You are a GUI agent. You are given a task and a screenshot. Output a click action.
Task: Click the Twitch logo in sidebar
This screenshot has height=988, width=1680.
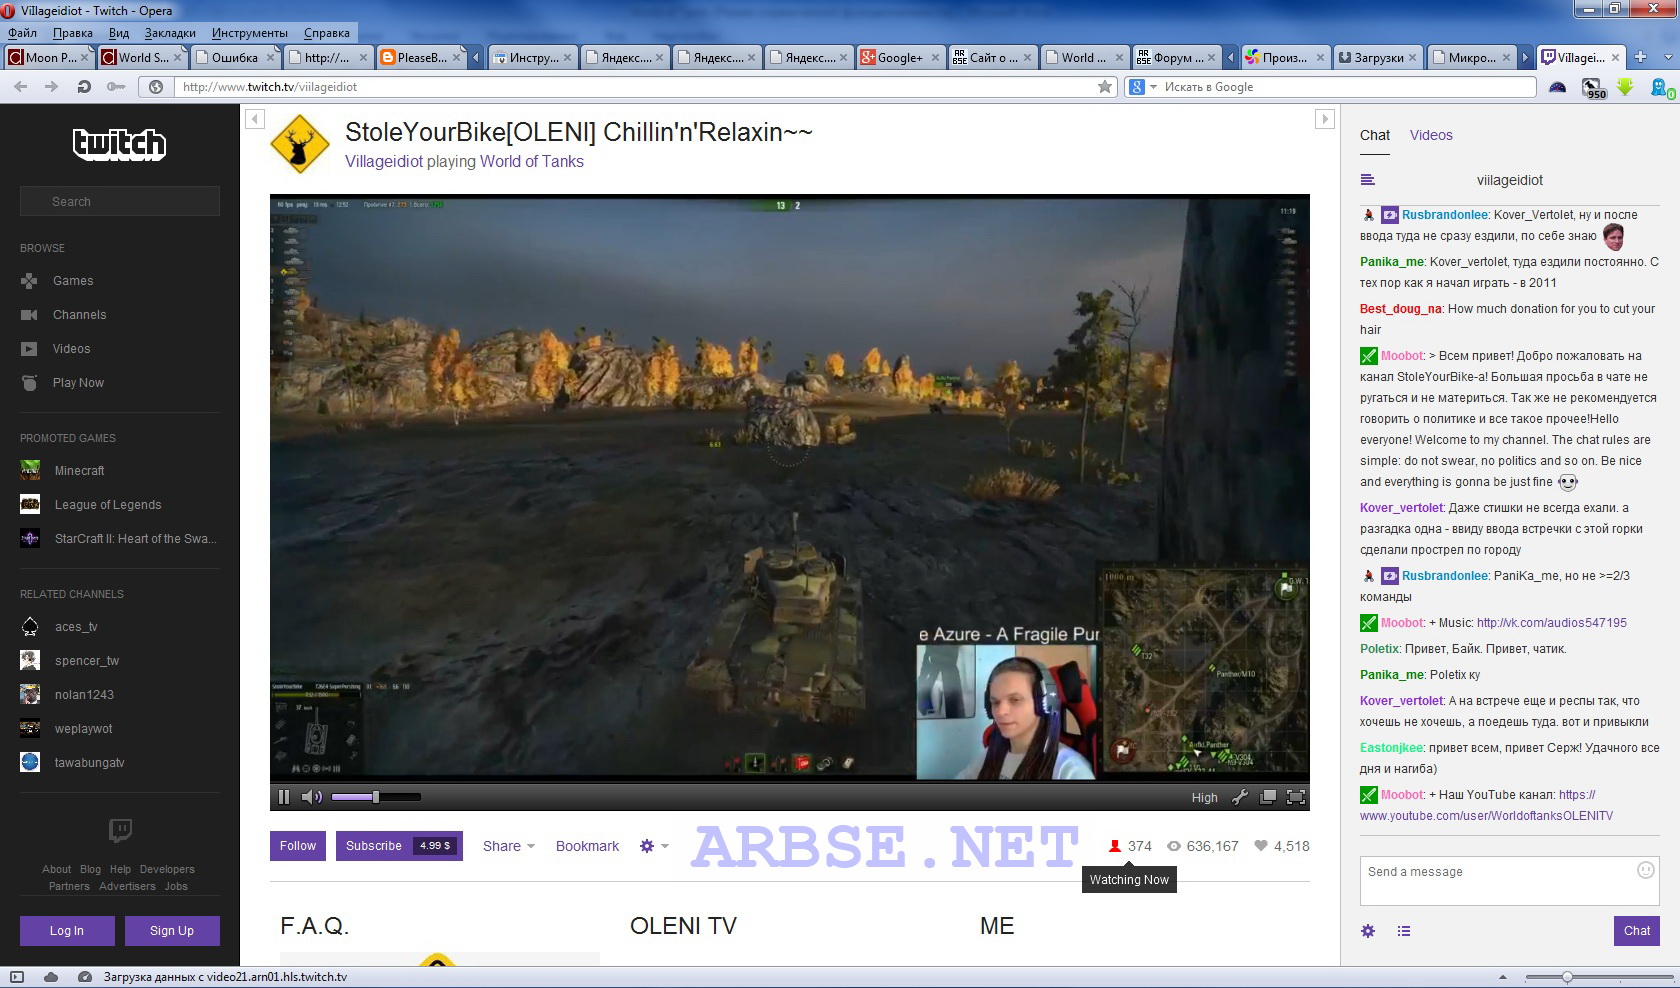click(119, 144)
